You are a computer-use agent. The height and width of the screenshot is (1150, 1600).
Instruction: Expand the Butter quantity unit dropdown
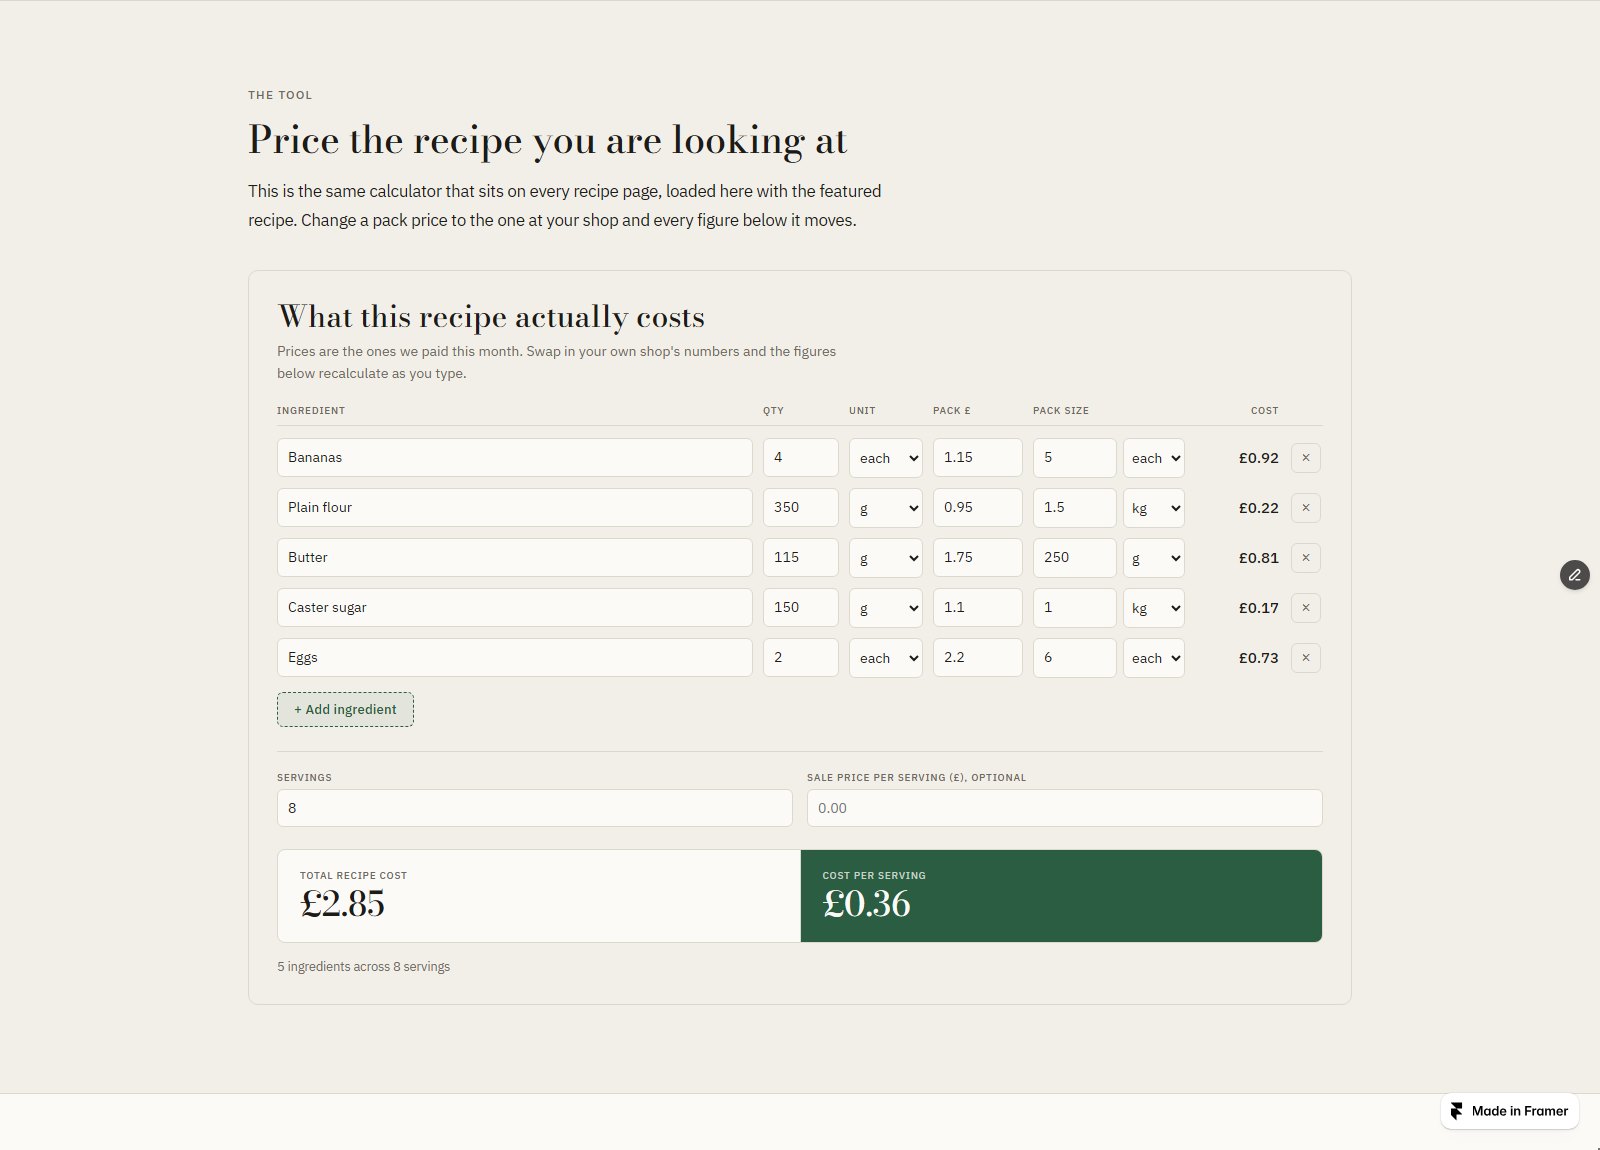[885, 558]
